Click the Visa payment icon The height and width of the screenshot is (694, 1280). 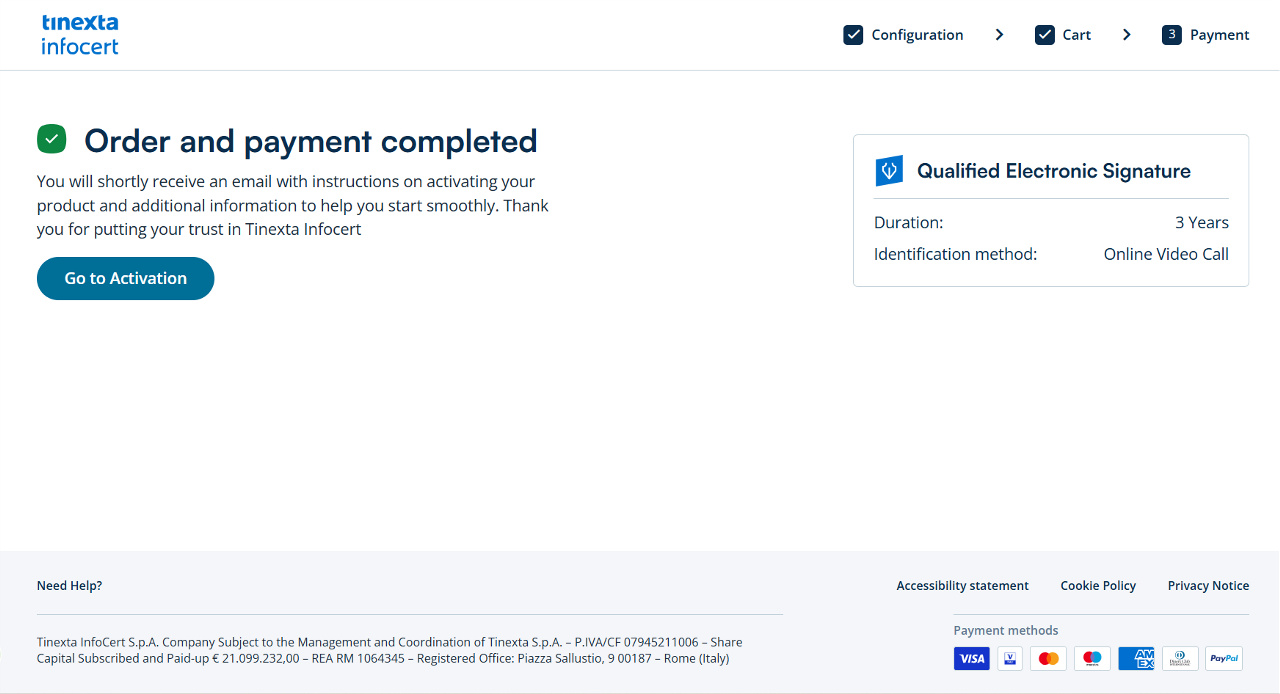[x=971, y=658]
